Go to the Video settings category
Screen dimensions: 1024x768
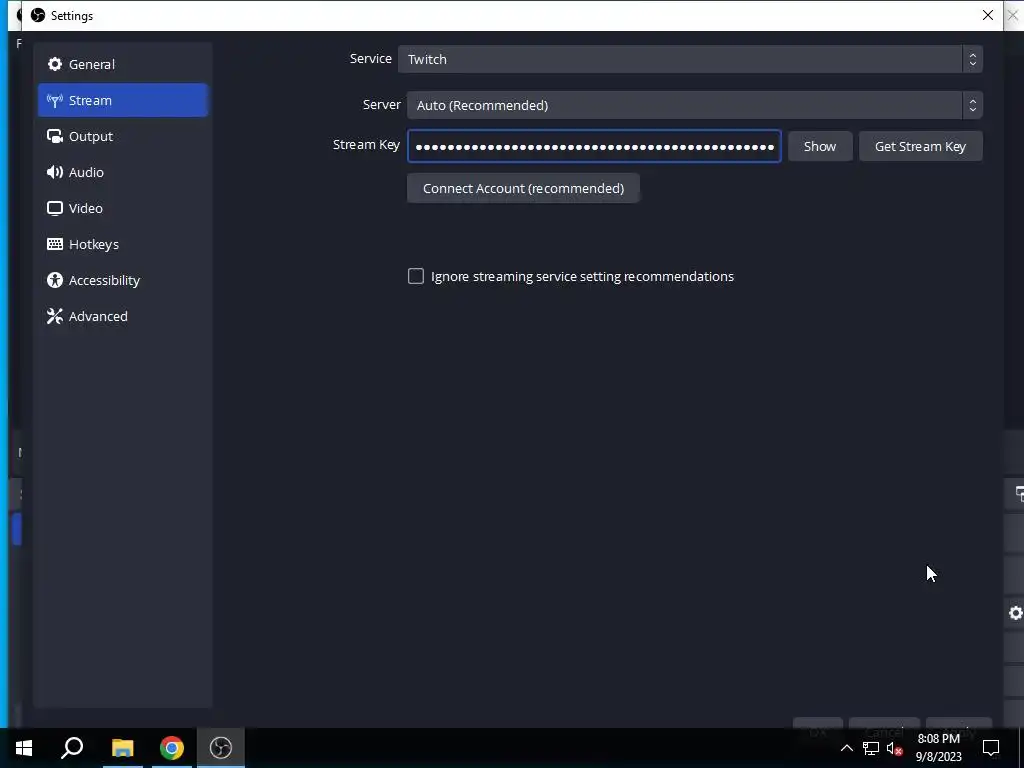(x=123, y=208)
